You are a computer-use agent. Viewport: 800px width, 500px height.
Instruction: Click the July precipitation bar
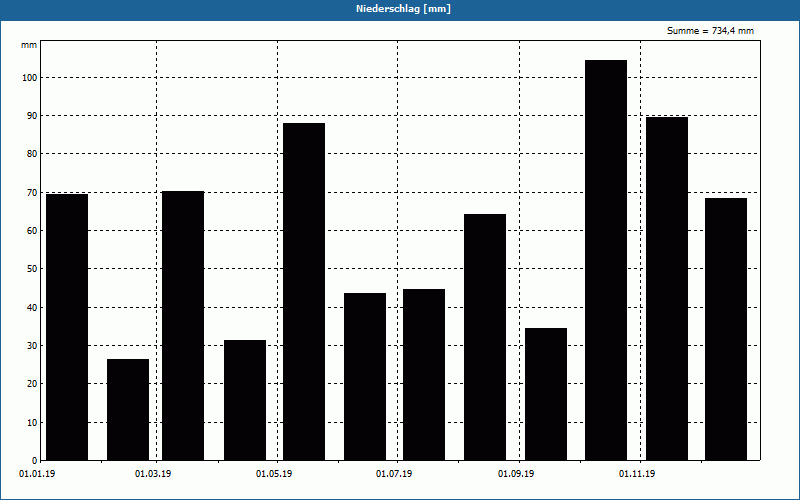click(x=424, y=374)
